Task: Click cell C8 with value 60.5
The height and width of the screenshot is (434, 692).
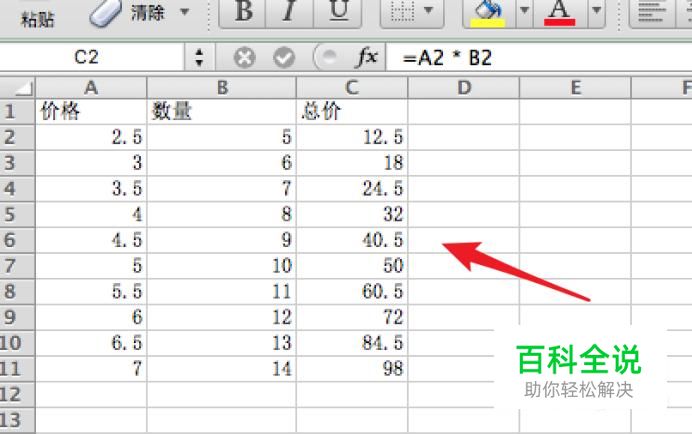Action: 352,291
